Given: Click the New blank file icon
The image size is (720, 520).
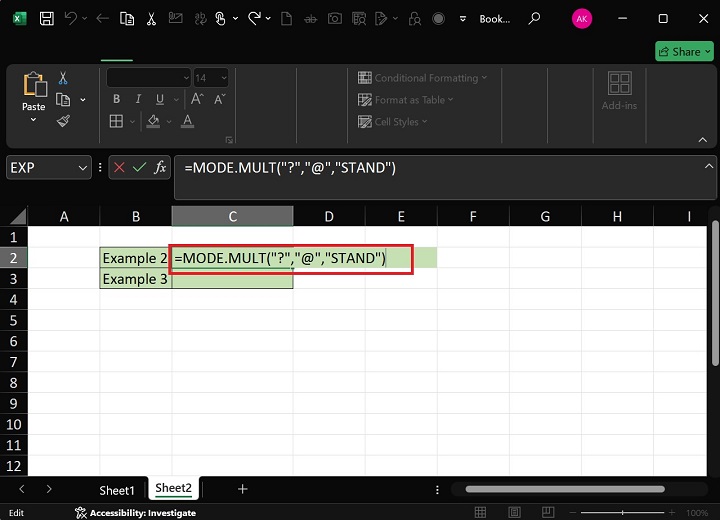Looking at the screenshot, I should pyautogui.click(x=287, y=19).
